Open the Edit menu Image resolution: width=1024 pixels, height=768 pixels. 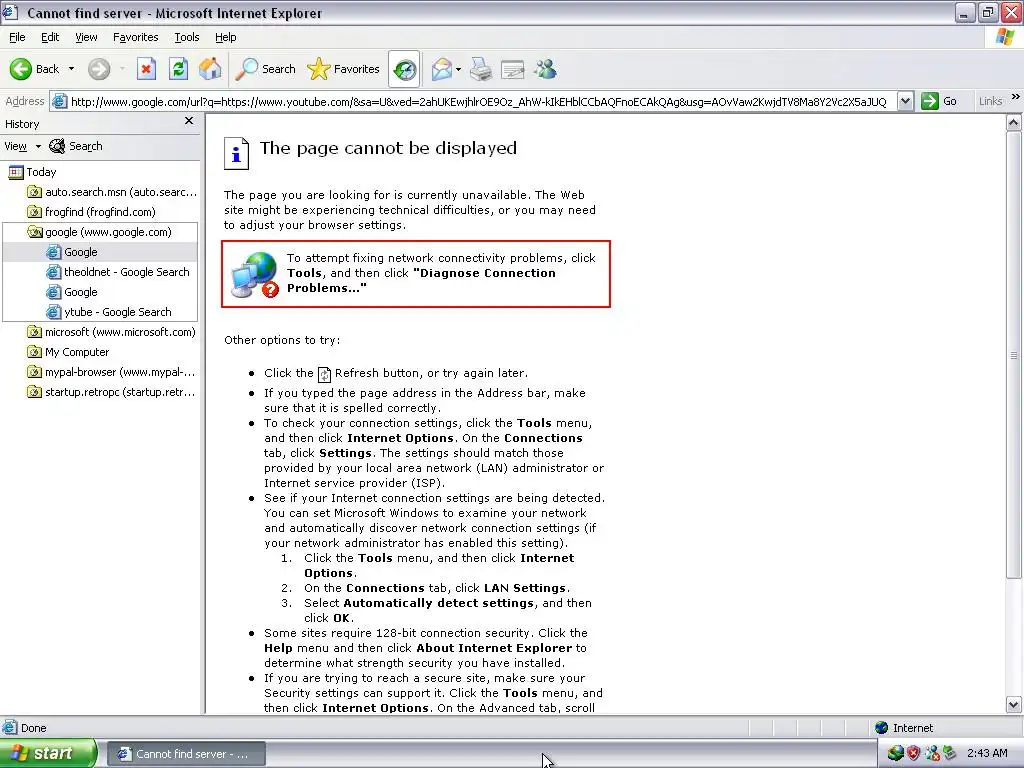50,37
